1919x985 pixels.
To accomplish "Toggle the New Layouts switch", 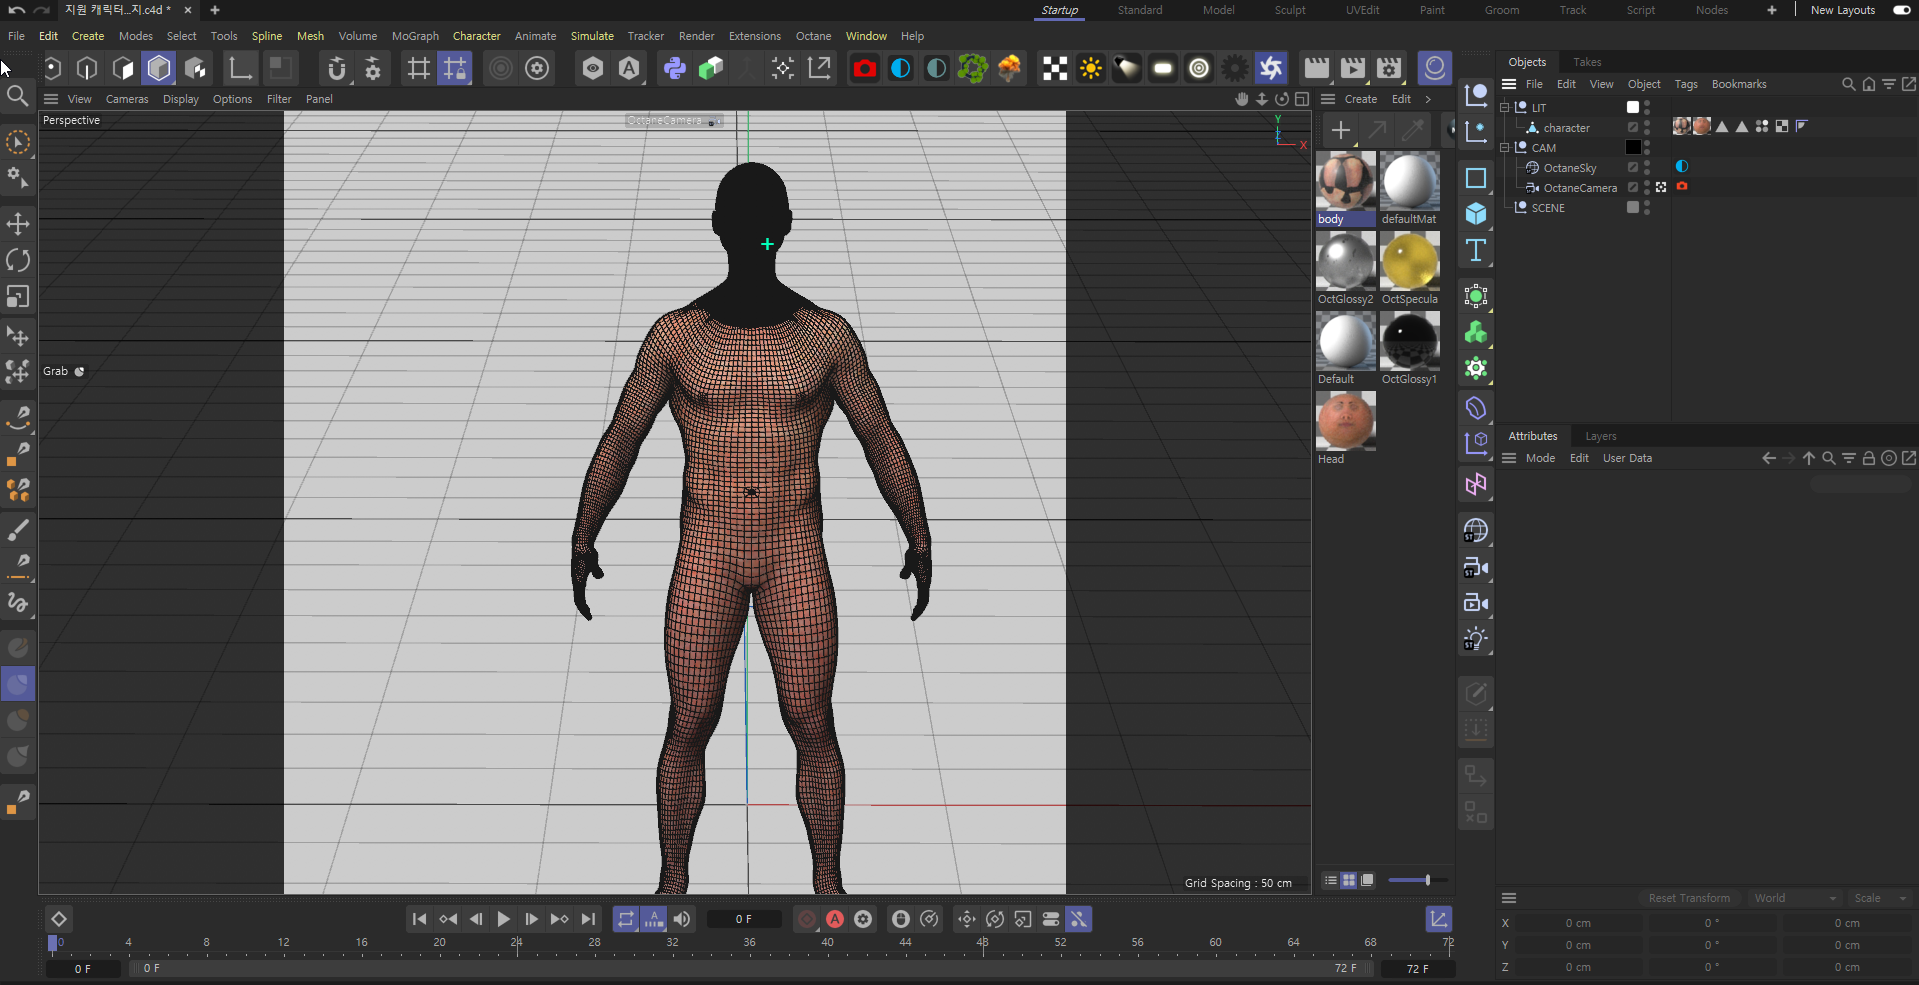I will pyautogui.click(x=1902, y=10).
